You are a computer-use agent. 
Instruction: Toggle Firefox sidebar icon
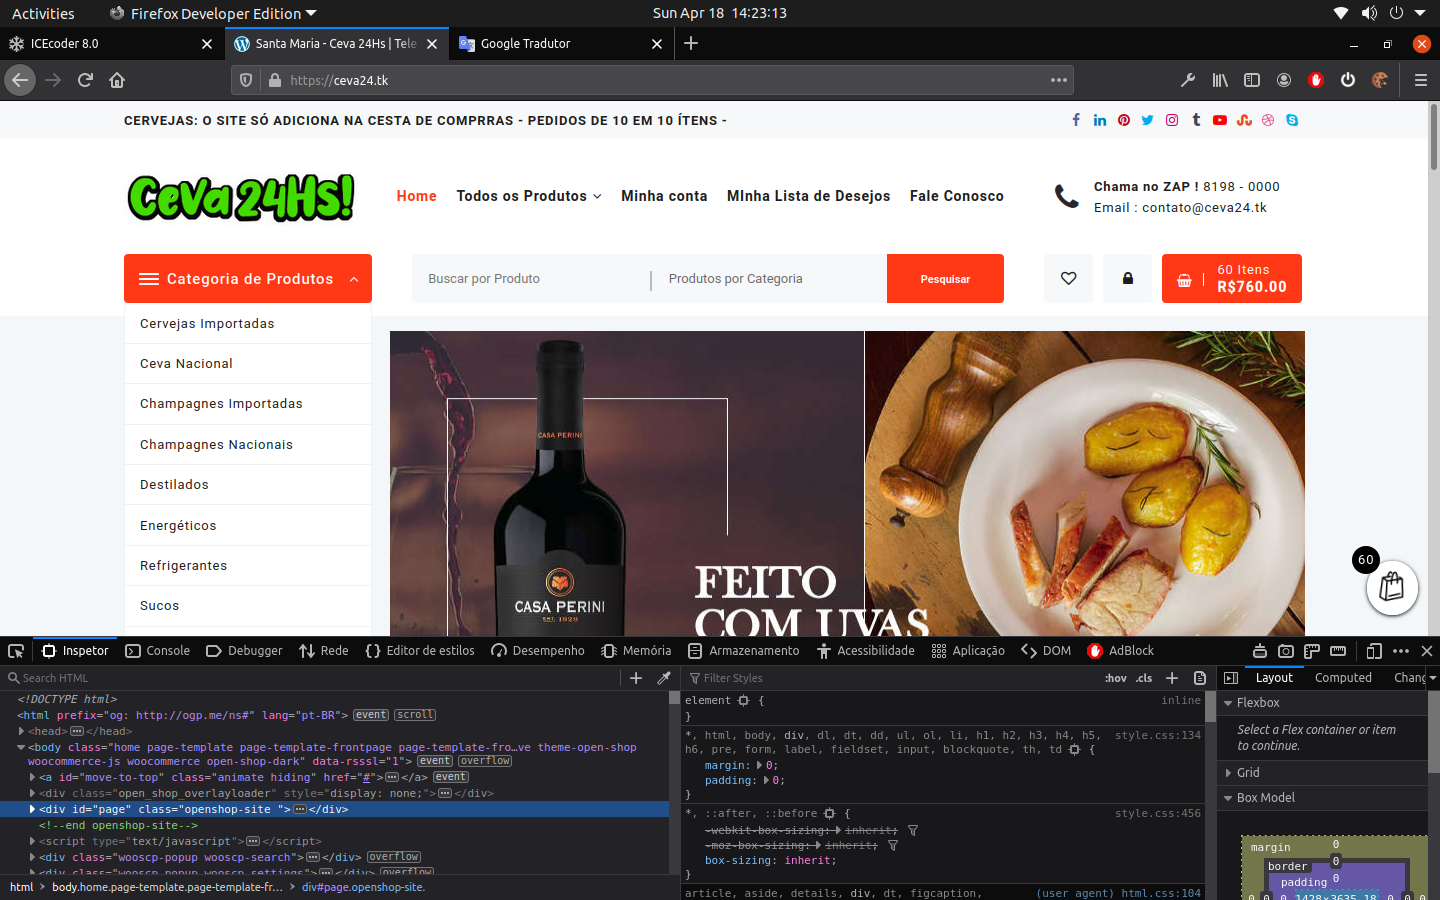point(1252,80)
